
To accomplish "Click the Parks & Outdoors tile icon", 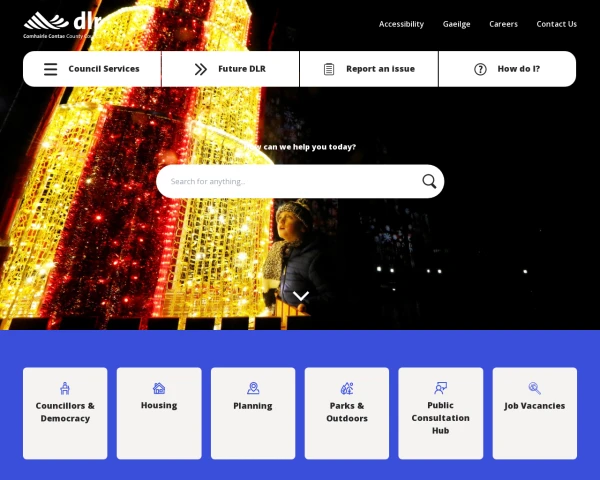I will (x=347, y=388).
